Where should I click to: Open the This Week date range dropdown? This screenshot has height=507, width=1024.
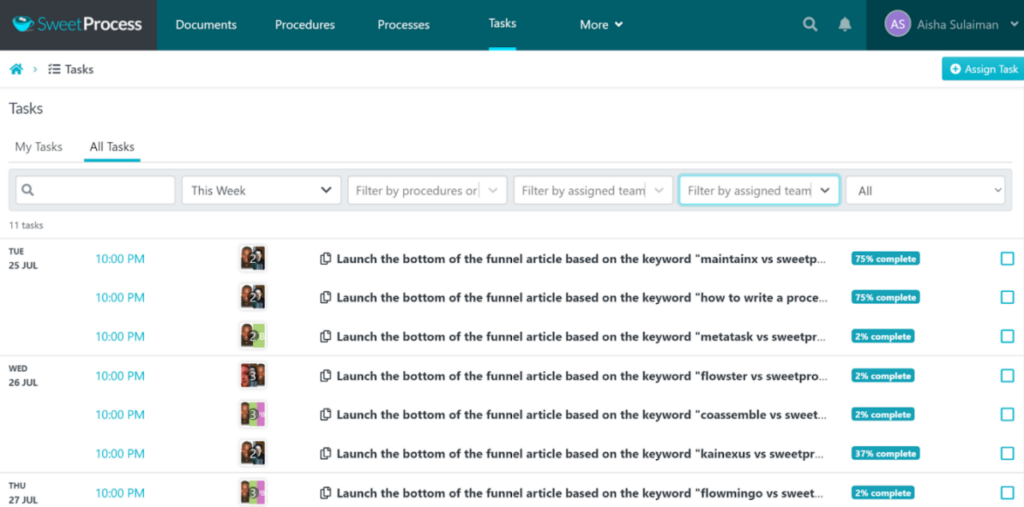pos(261,190)
